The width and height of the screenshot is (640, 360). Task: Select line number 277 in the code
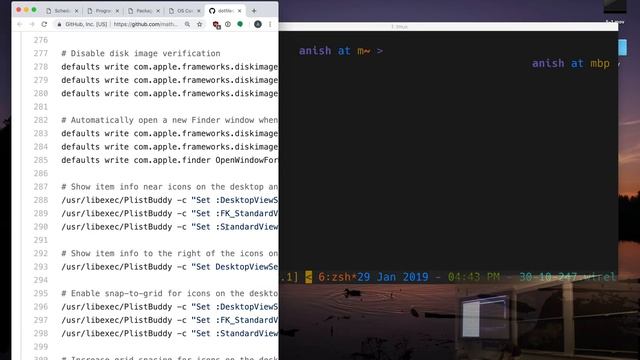point(41,53)
